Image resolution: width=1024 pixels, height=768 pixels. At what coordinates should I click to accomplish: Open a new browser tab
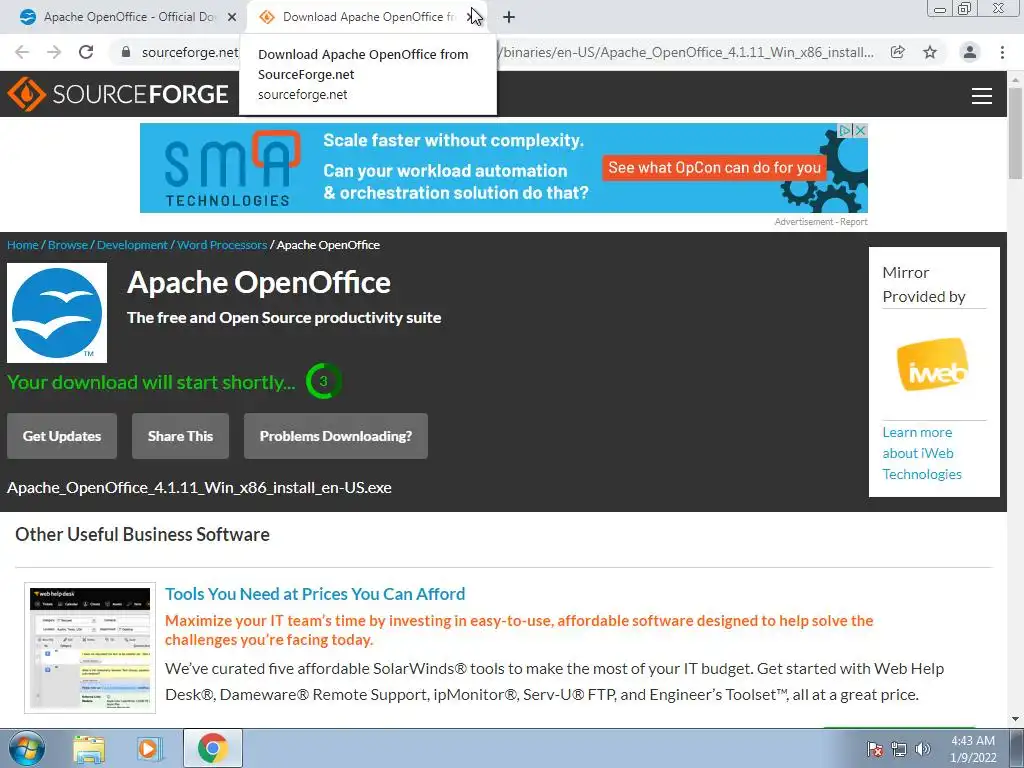pyautogui.click(x=509, y=17)
